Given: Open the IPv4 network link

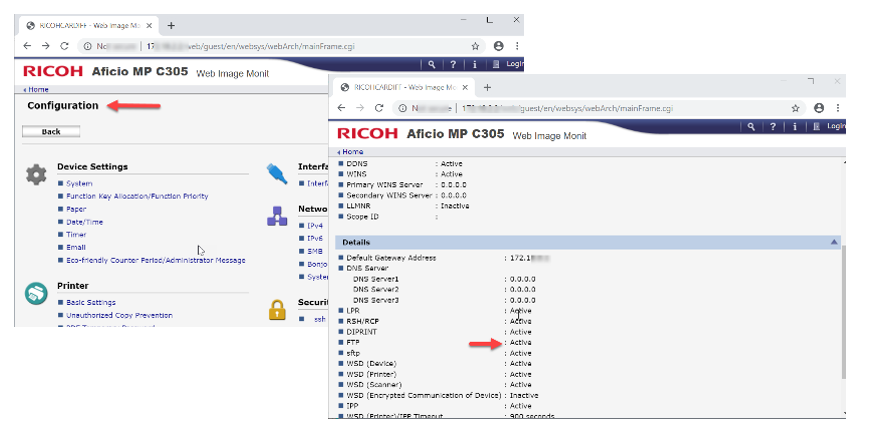Looking at the screenshot, I should pyautogui.click(x=315, y=226).
